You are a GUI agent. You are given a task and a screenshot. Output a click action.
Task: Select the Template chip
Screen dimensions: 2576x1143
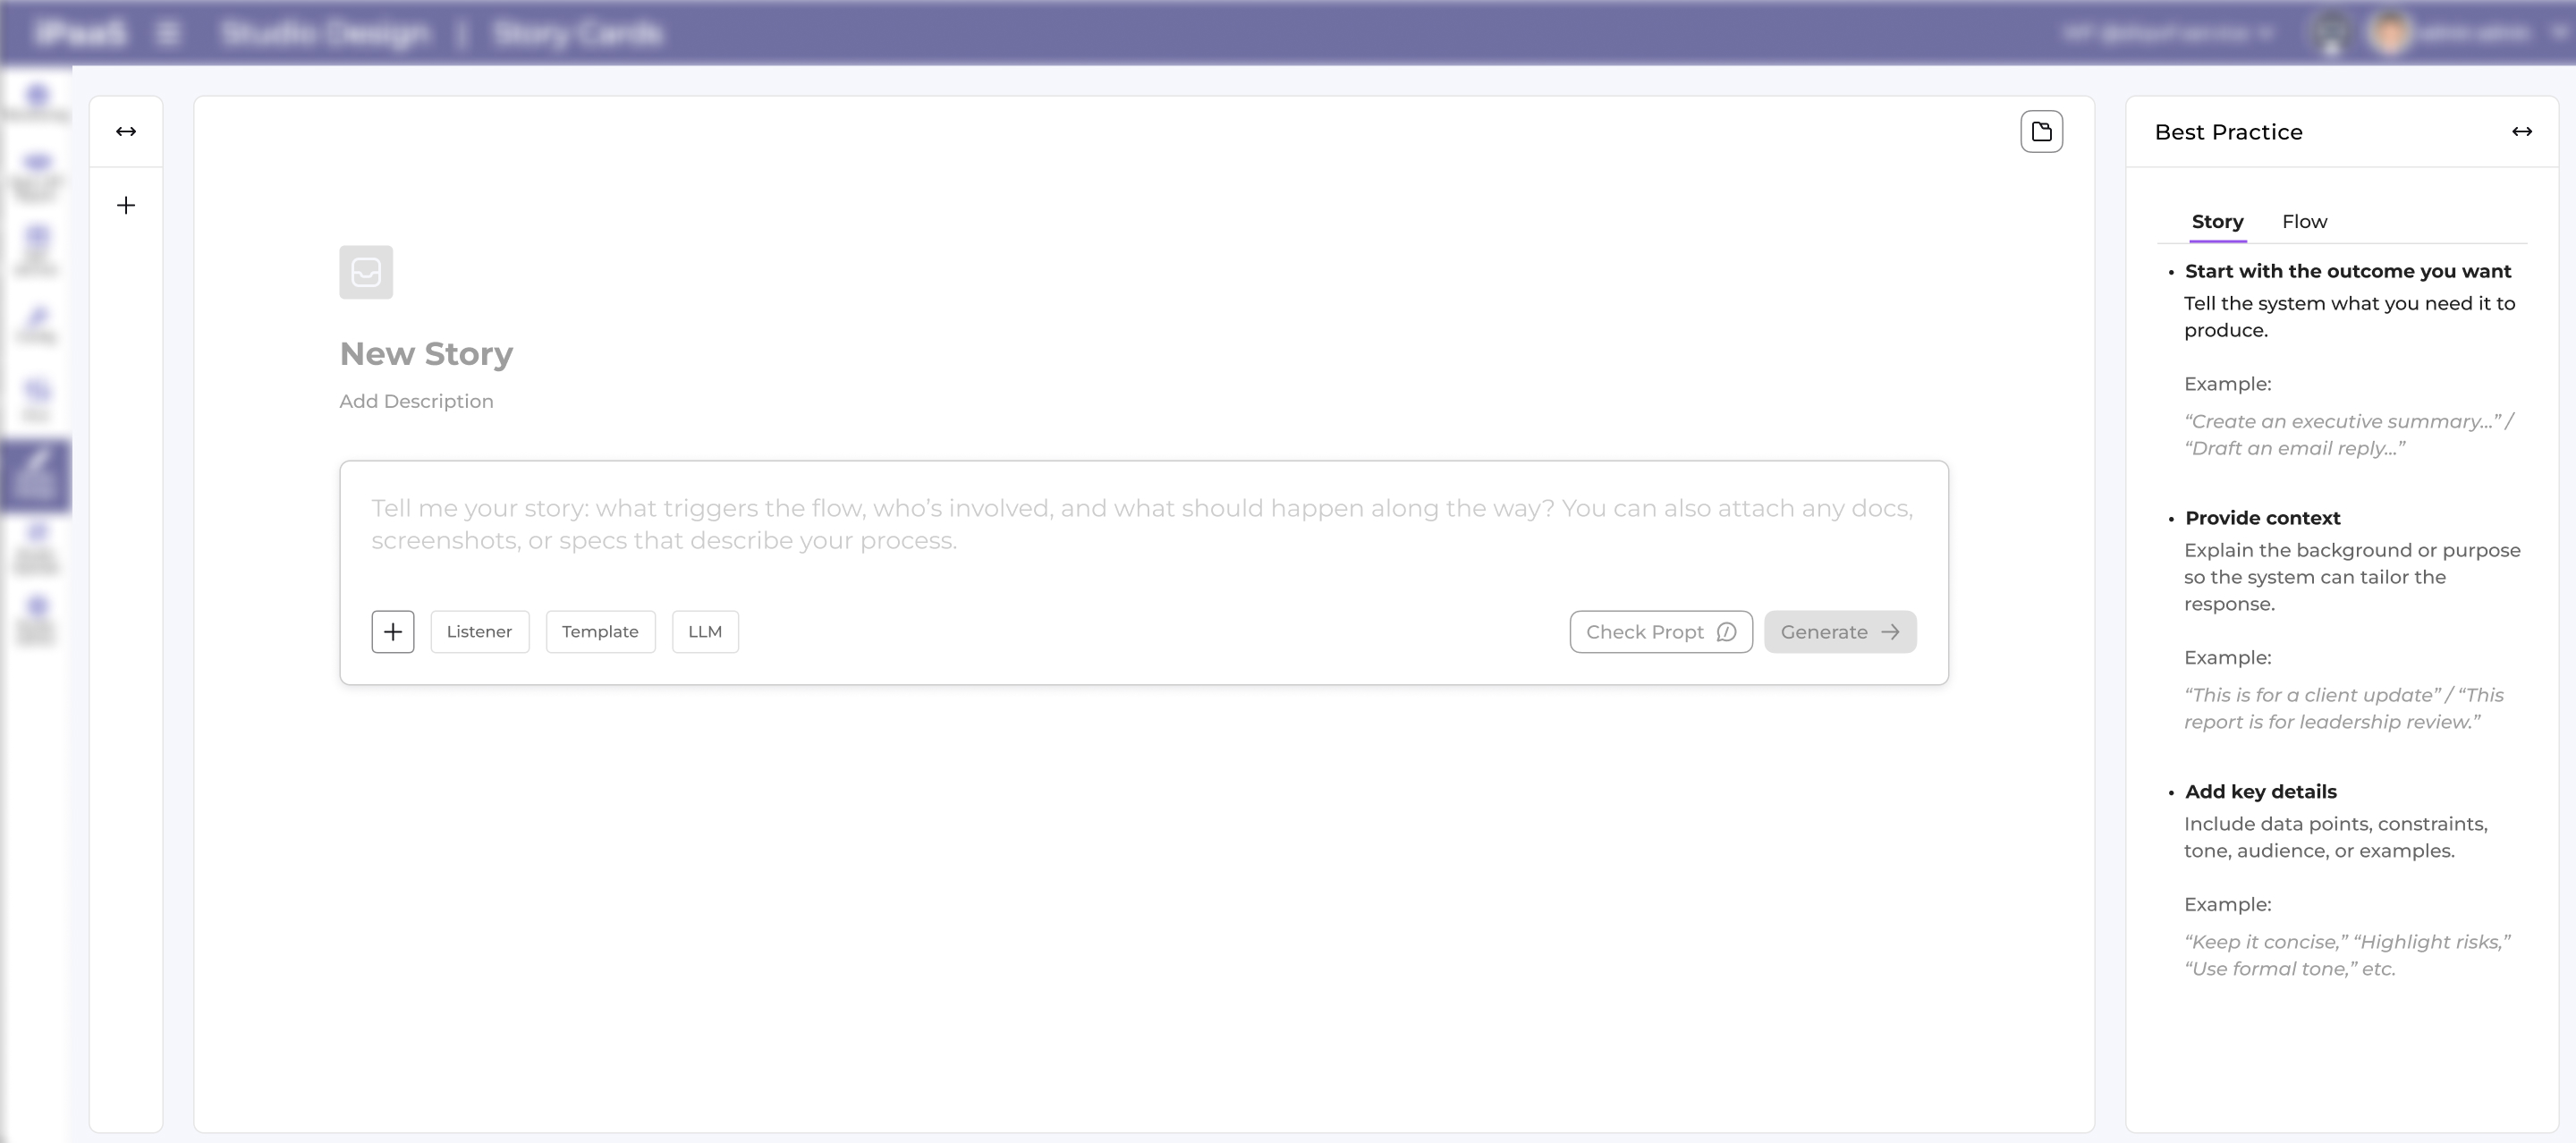600,632
